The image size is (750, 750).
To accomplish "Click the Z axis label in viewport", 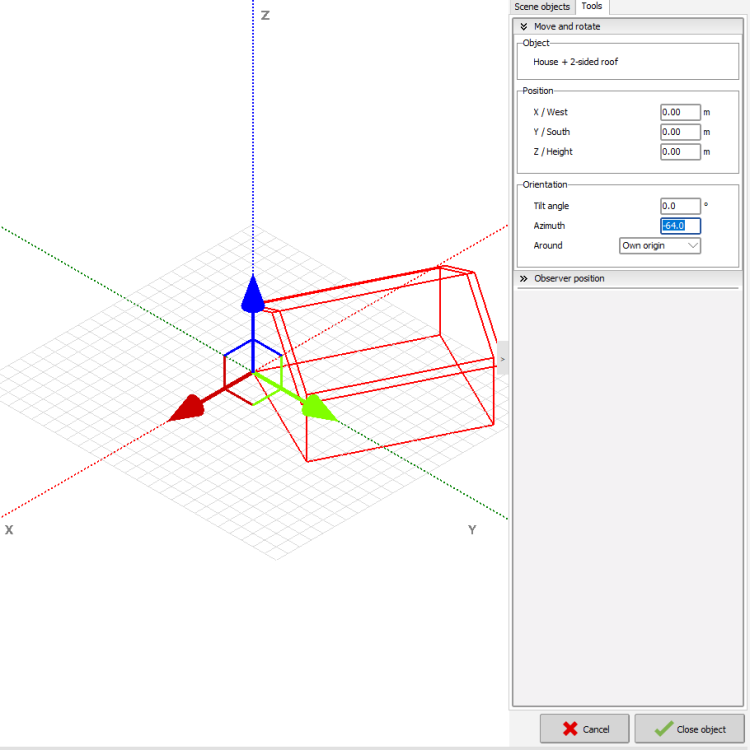I will [x=265, y=16].
